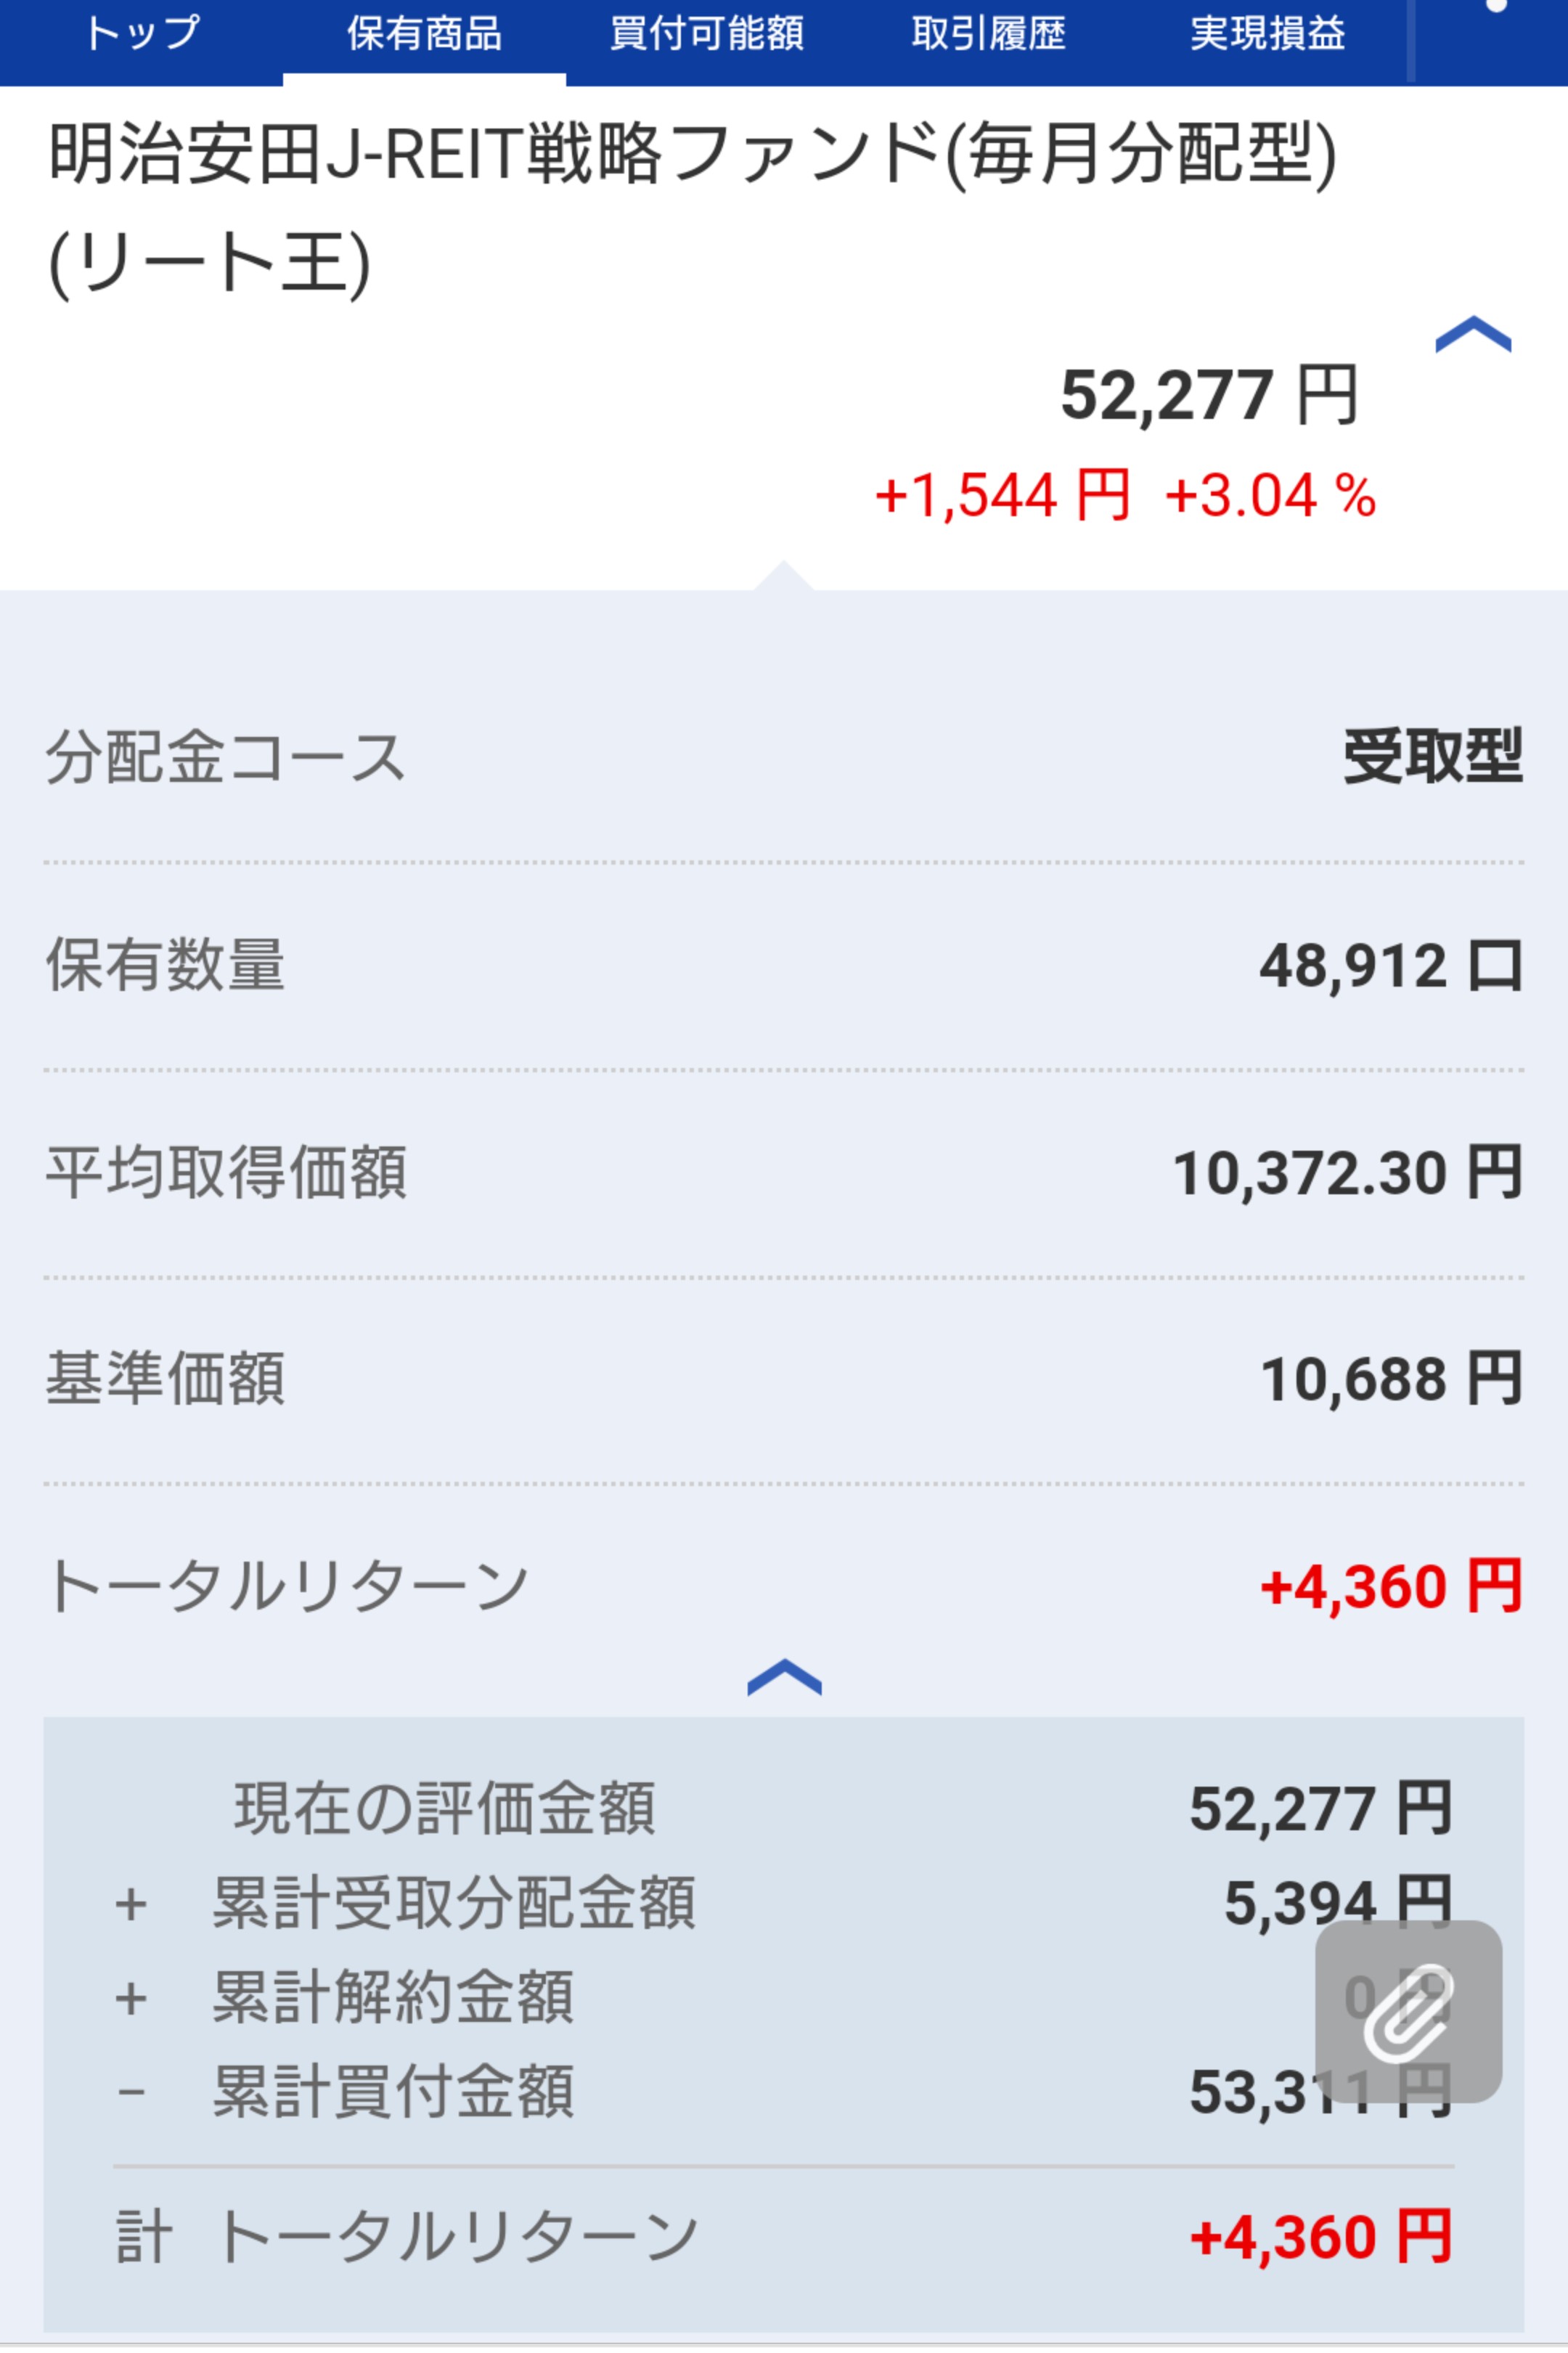1568x2353 pixels.
Task: Click the +3.04 % return percentage
Action: coord(1270,496)
